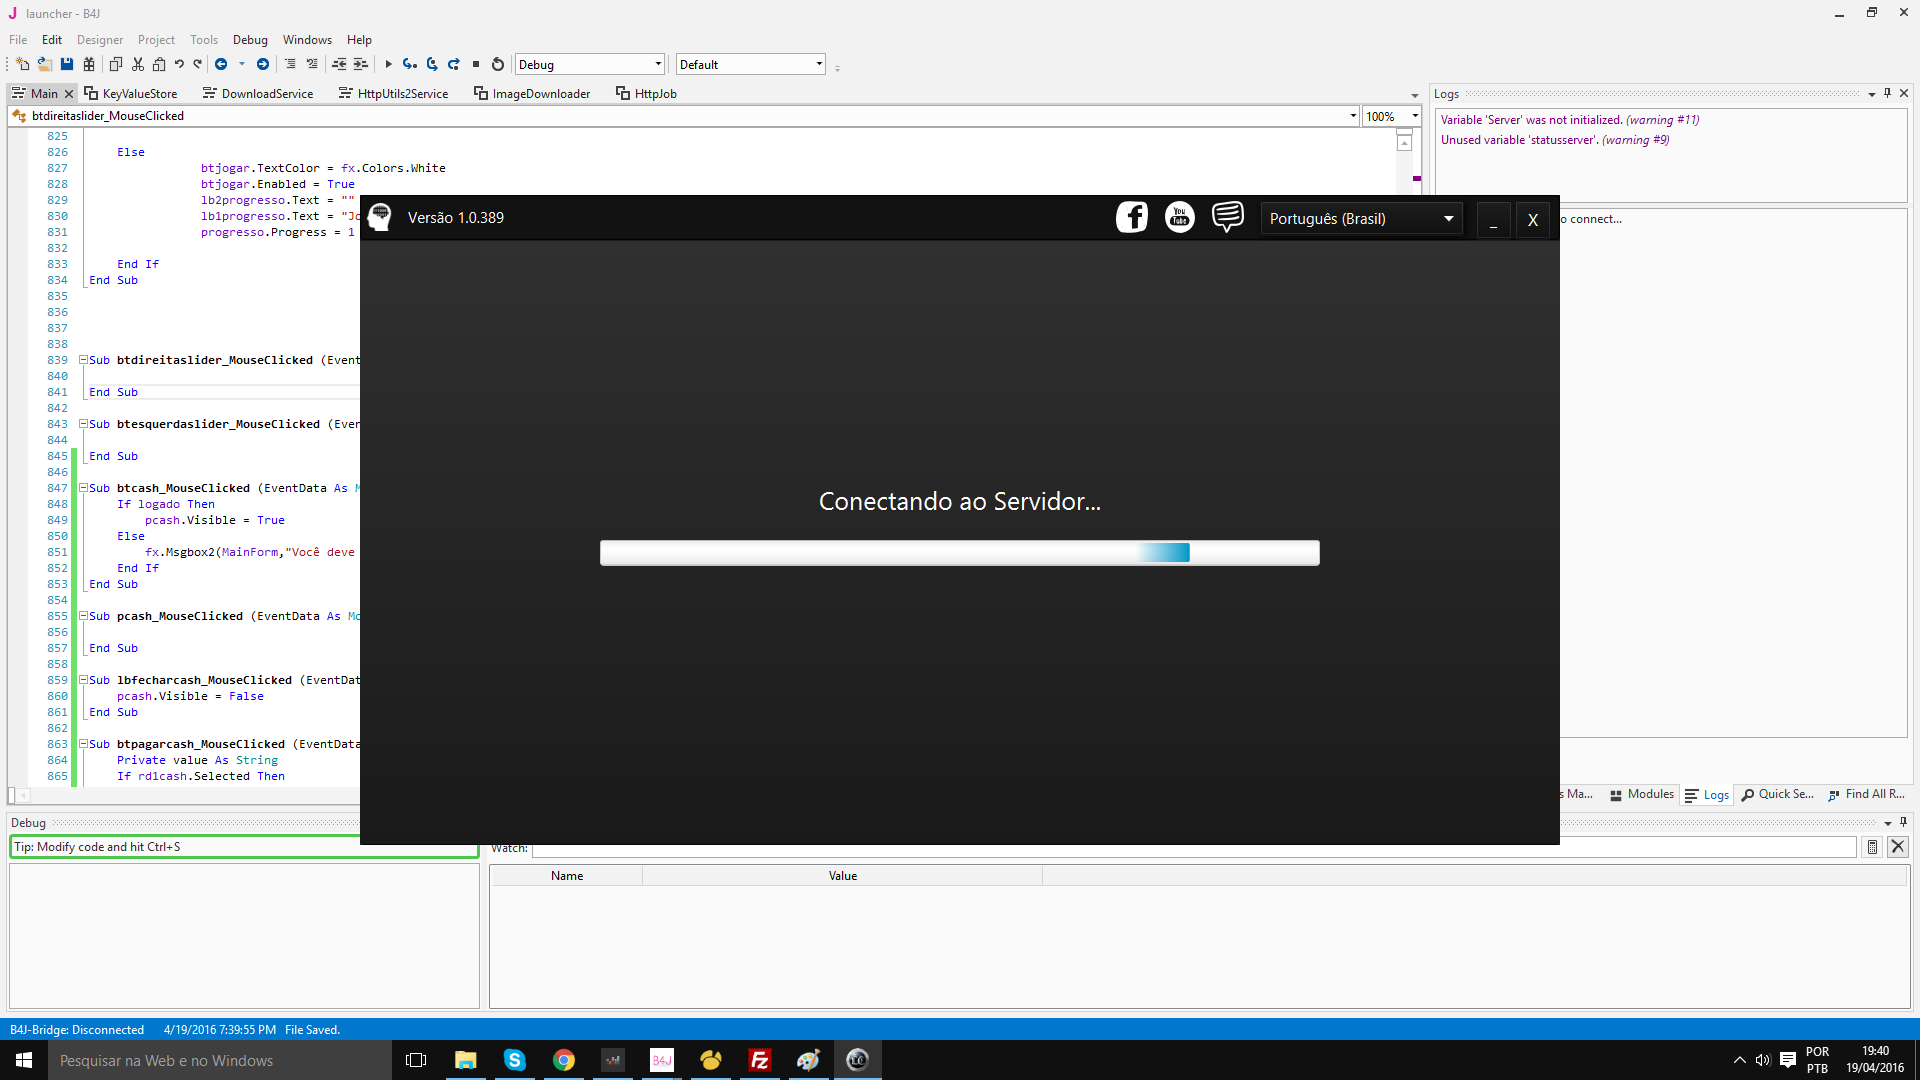Open the Debug build mode dropdown
1920x1080 pixels.
click(x=589, y=64)
